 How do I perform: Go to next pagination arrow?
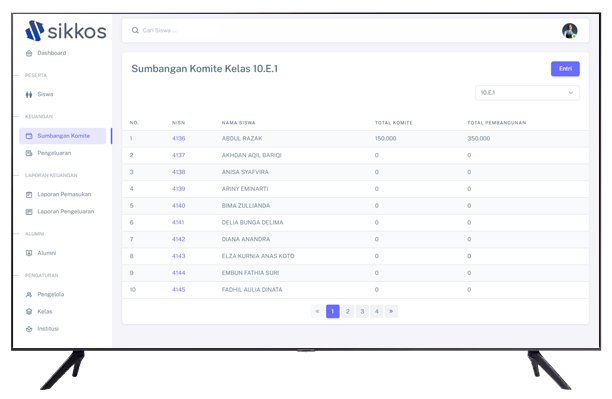[391, 311]
